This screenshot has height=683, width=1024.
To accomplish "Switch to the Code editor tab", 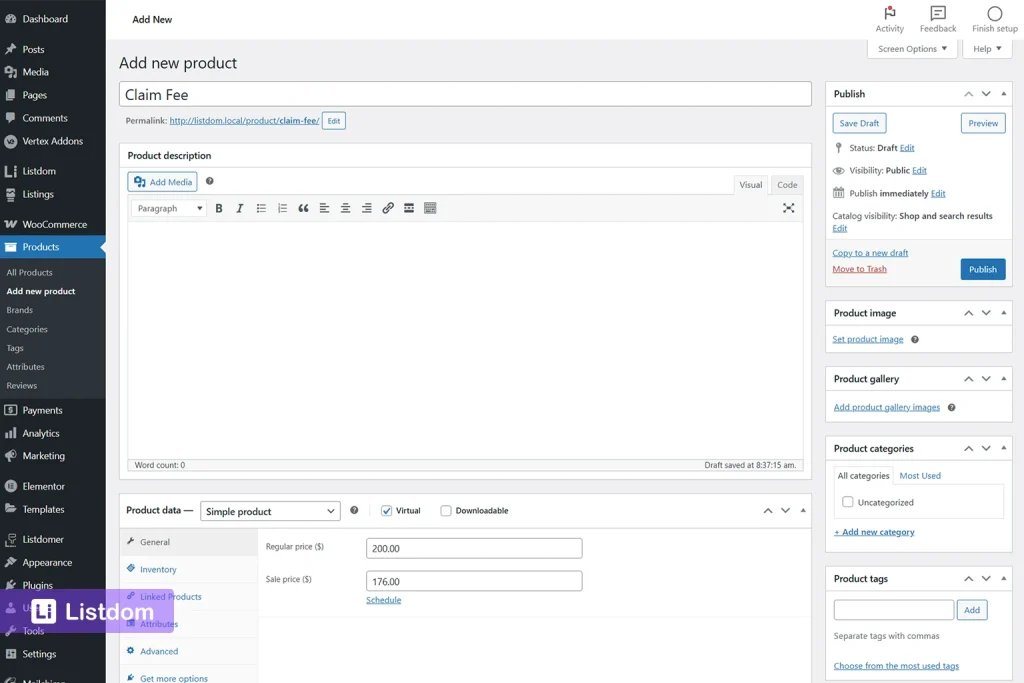I will click(787, 185).
